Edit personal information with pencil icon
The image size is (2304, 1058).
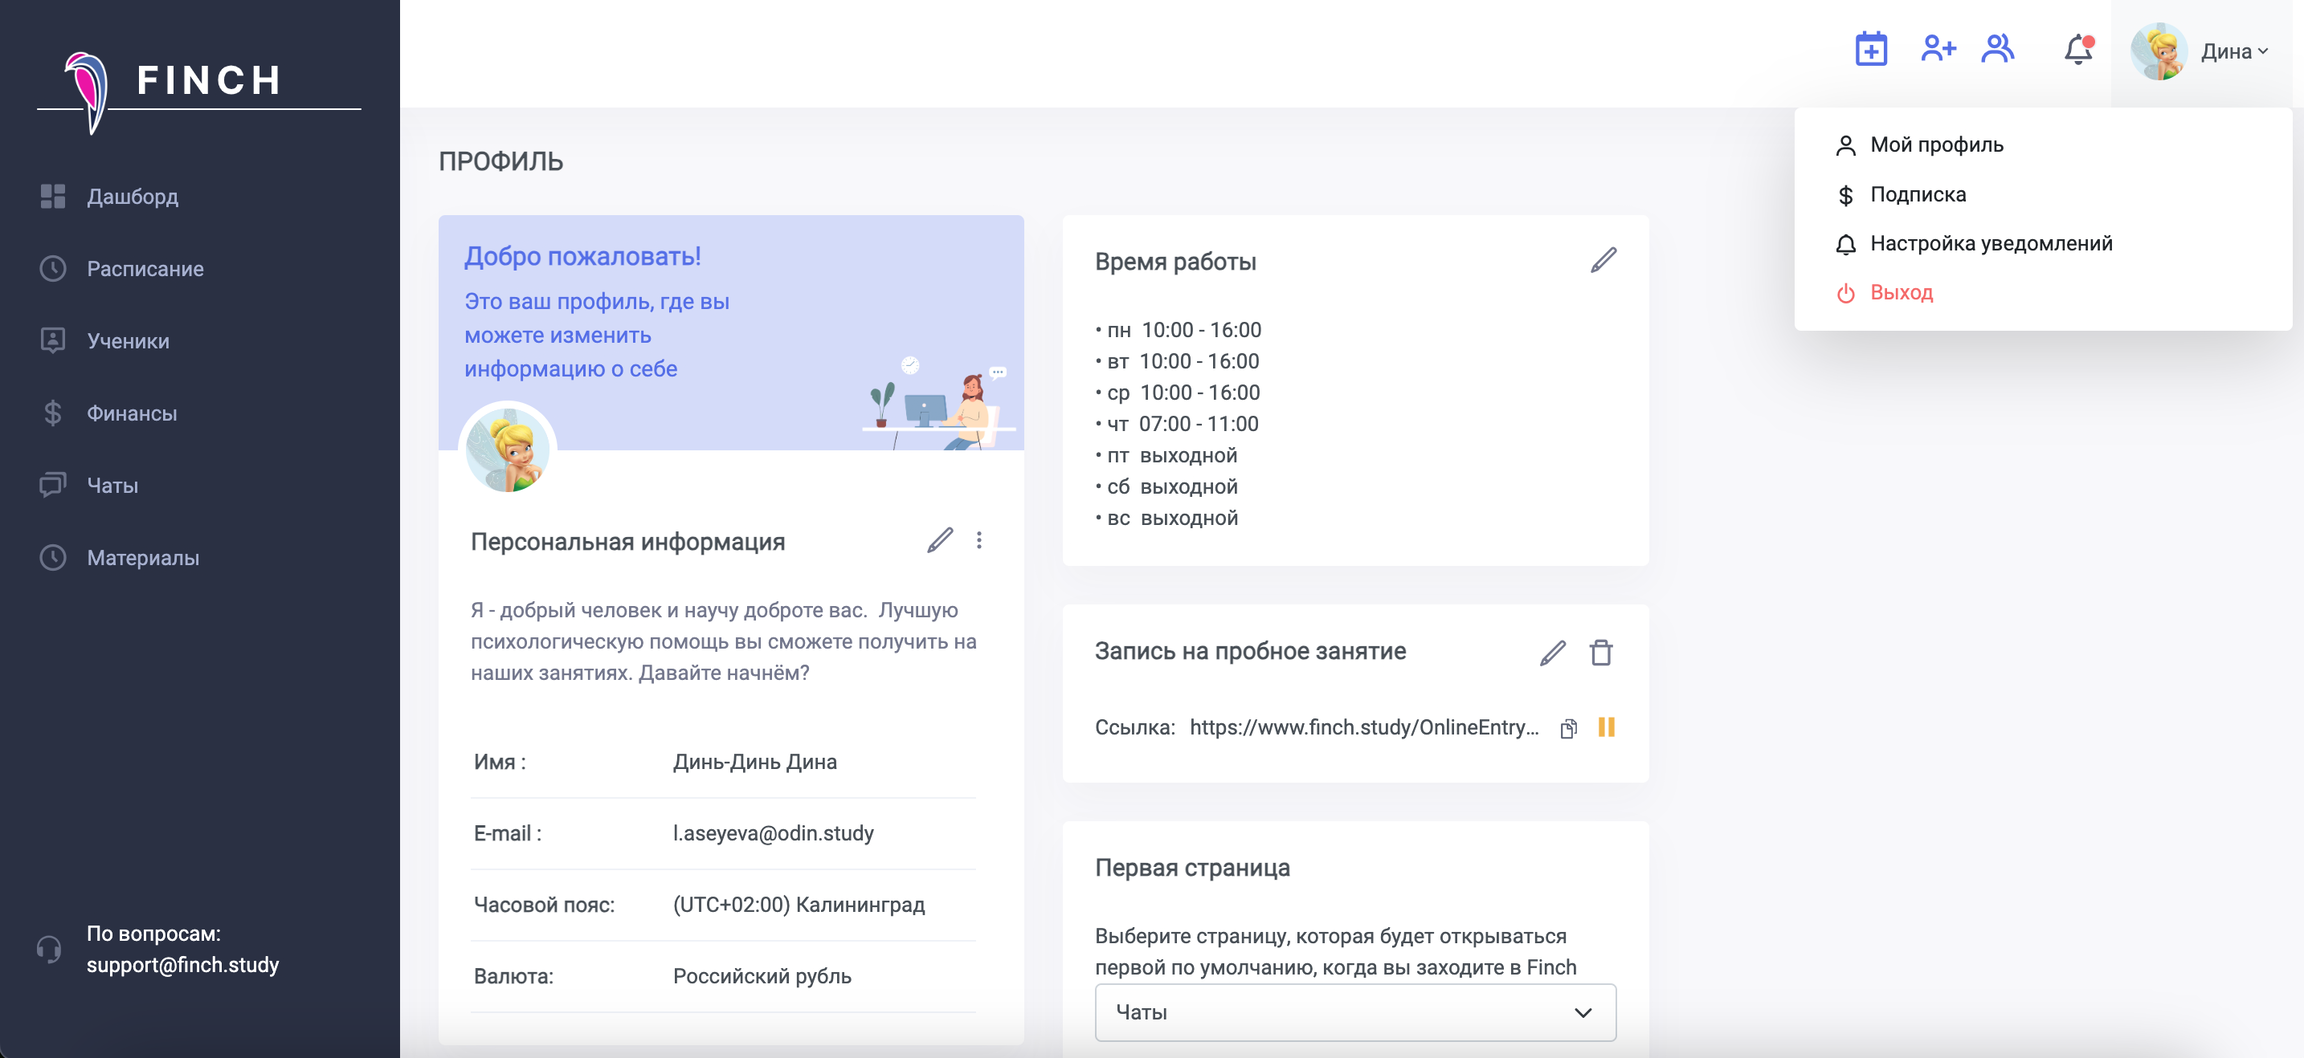tap(939, 541)
